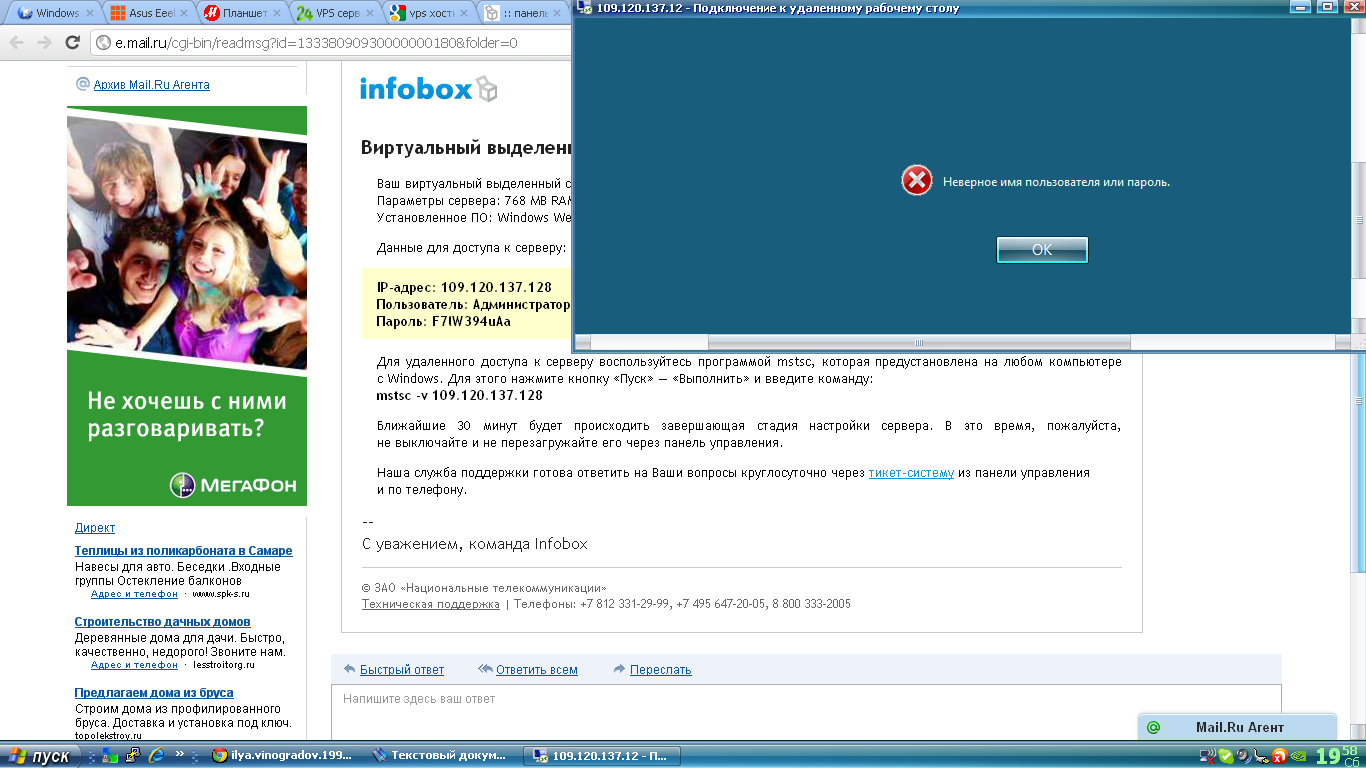
Task: Open the speaker volume tray icon
Action: pyautogui.click(x=1244, y=756)
